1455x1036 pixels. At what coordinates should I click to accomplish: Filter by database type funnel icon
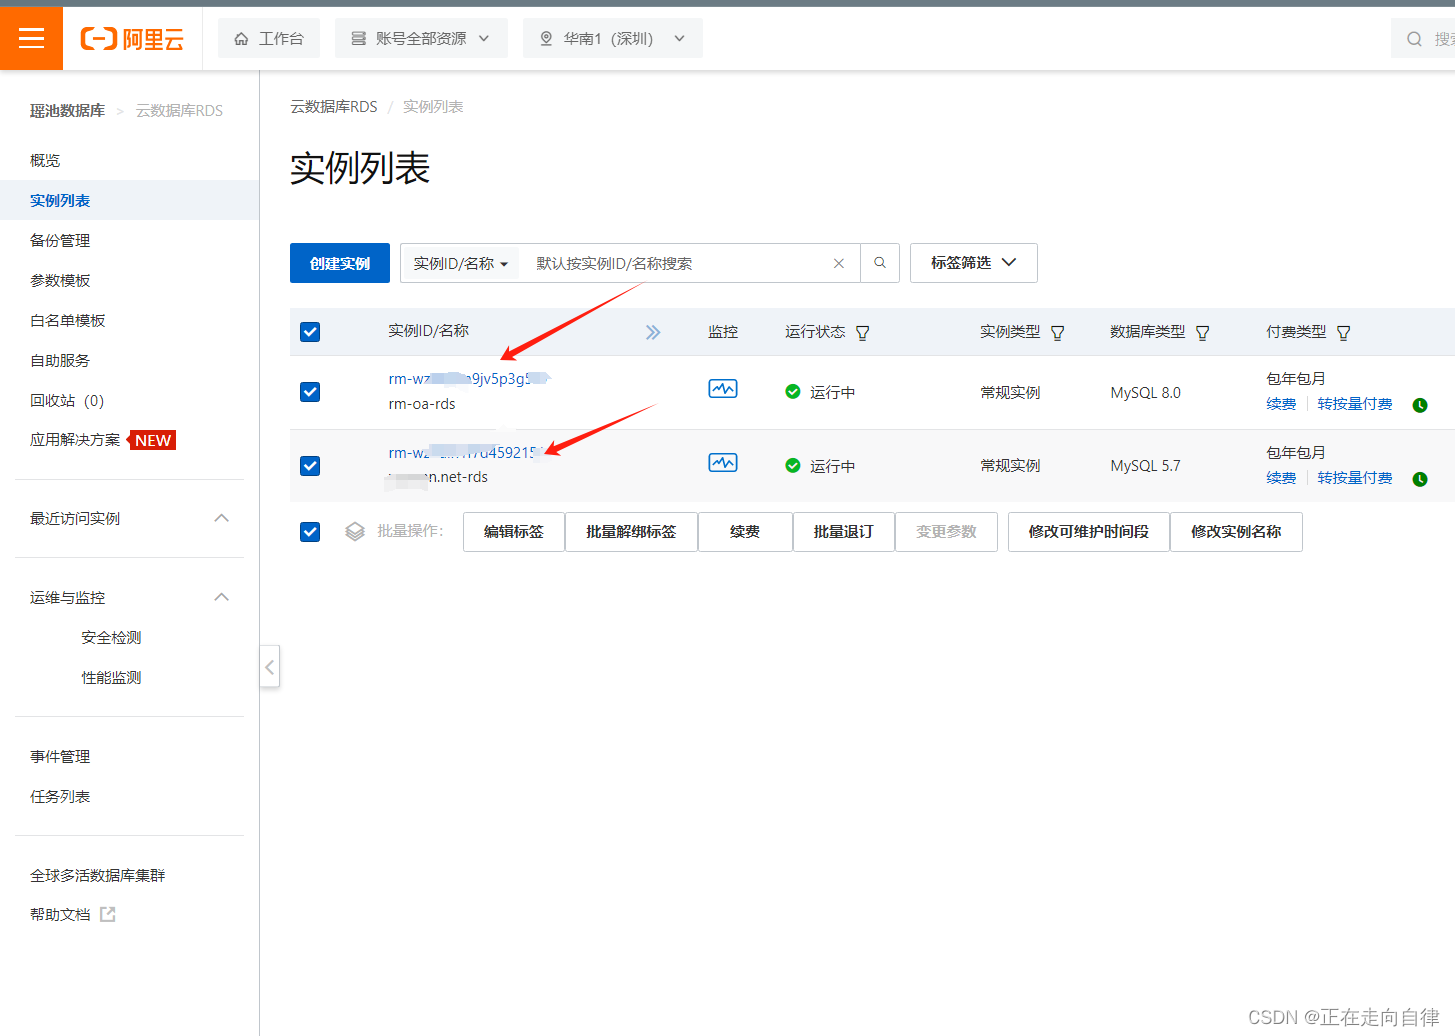point(1203,333)
